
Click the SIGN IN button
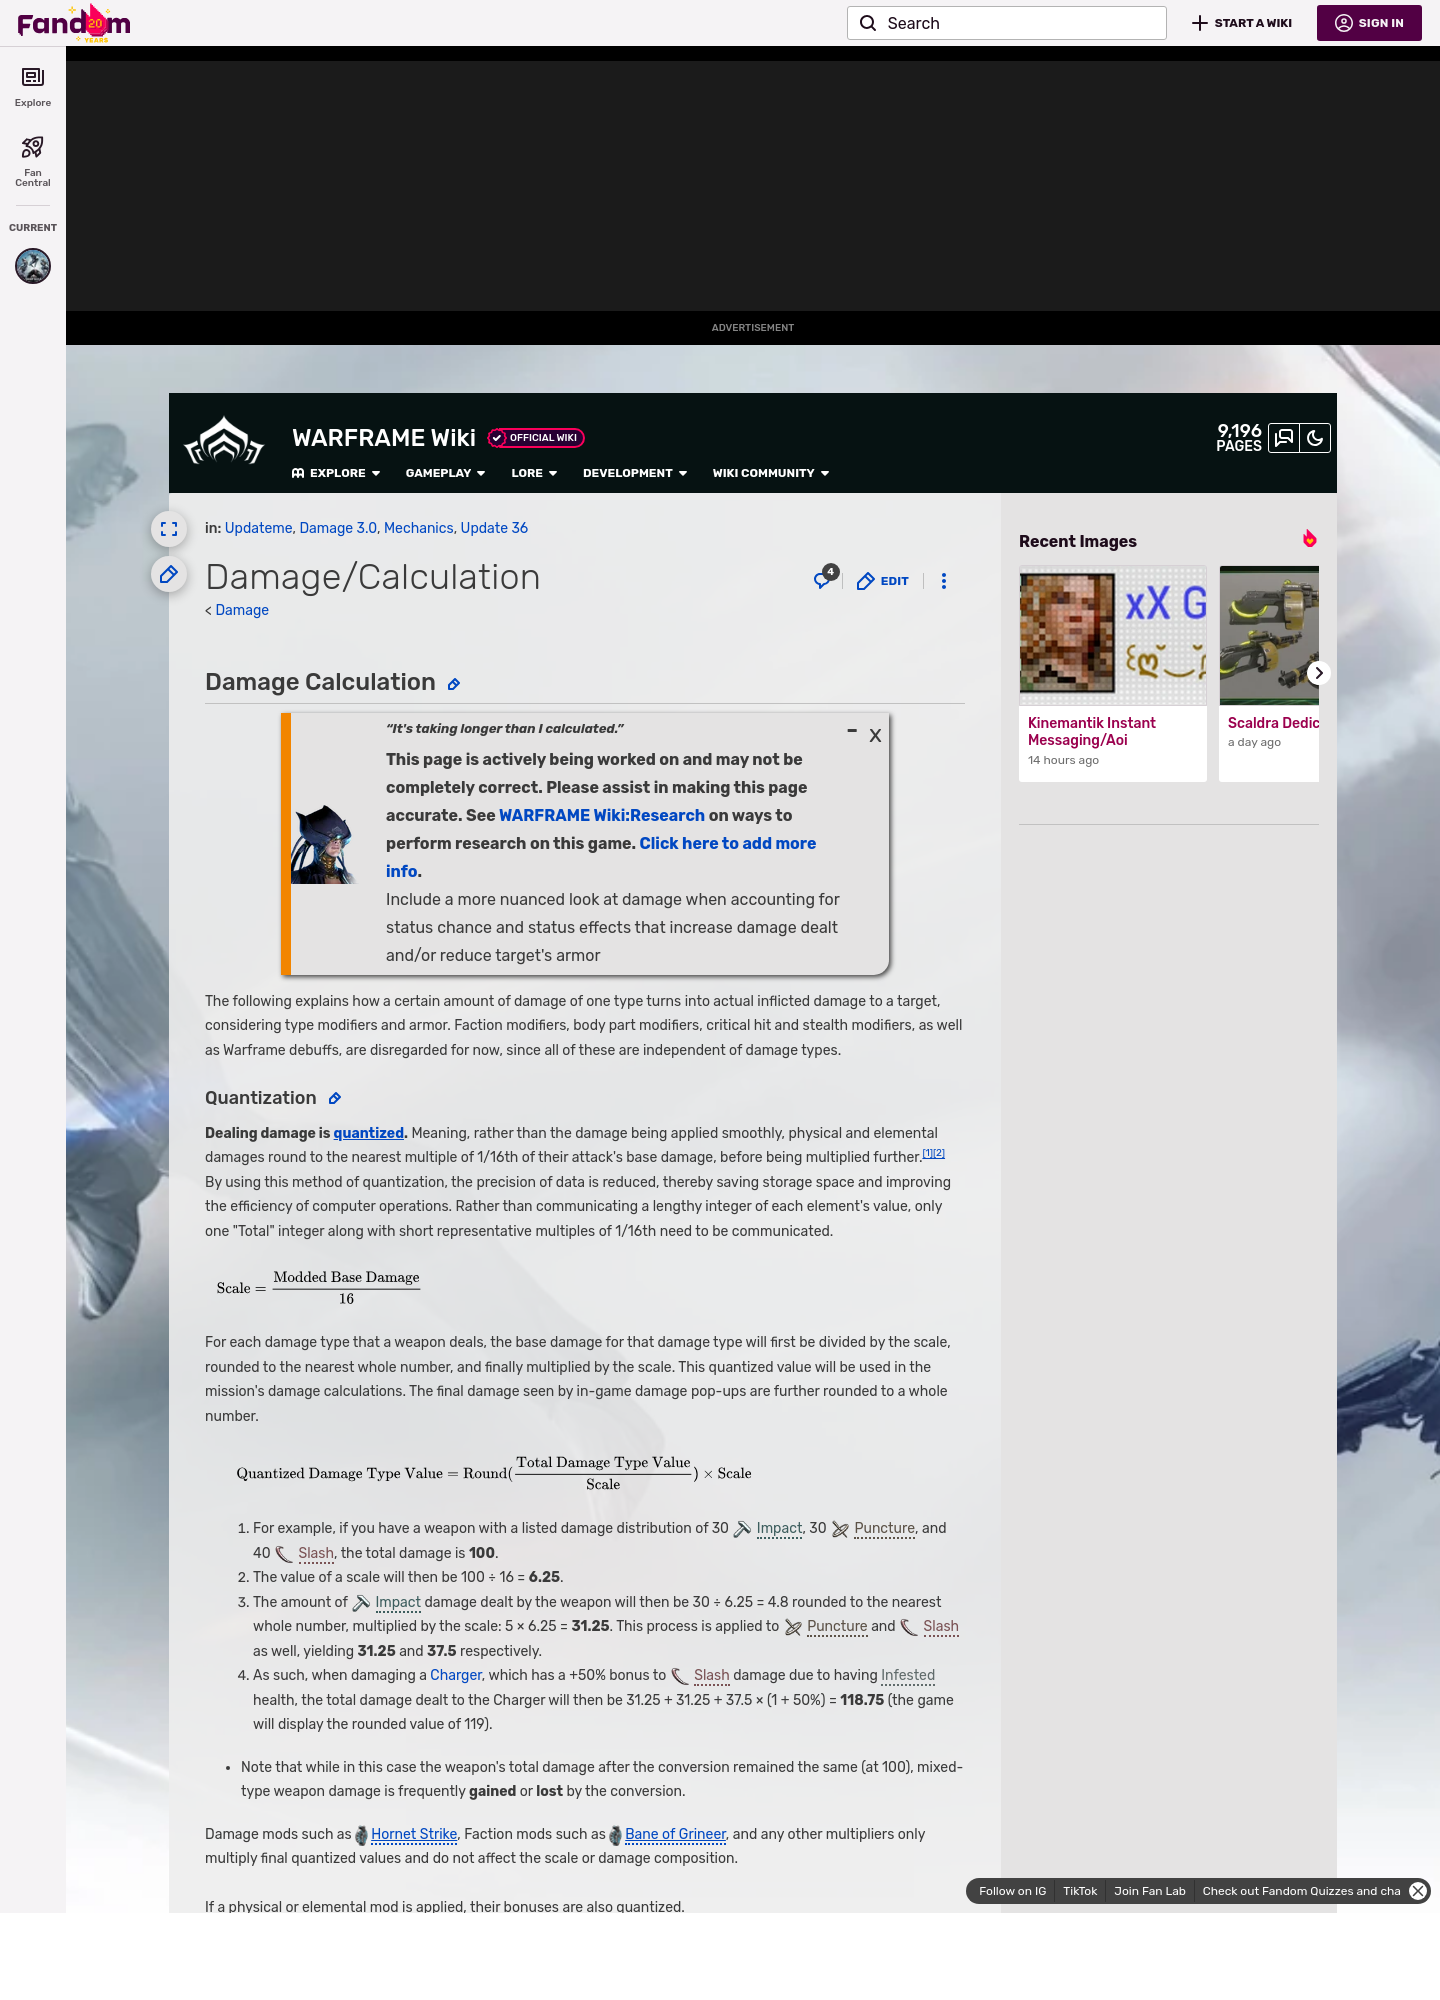tap(1369, 23)
